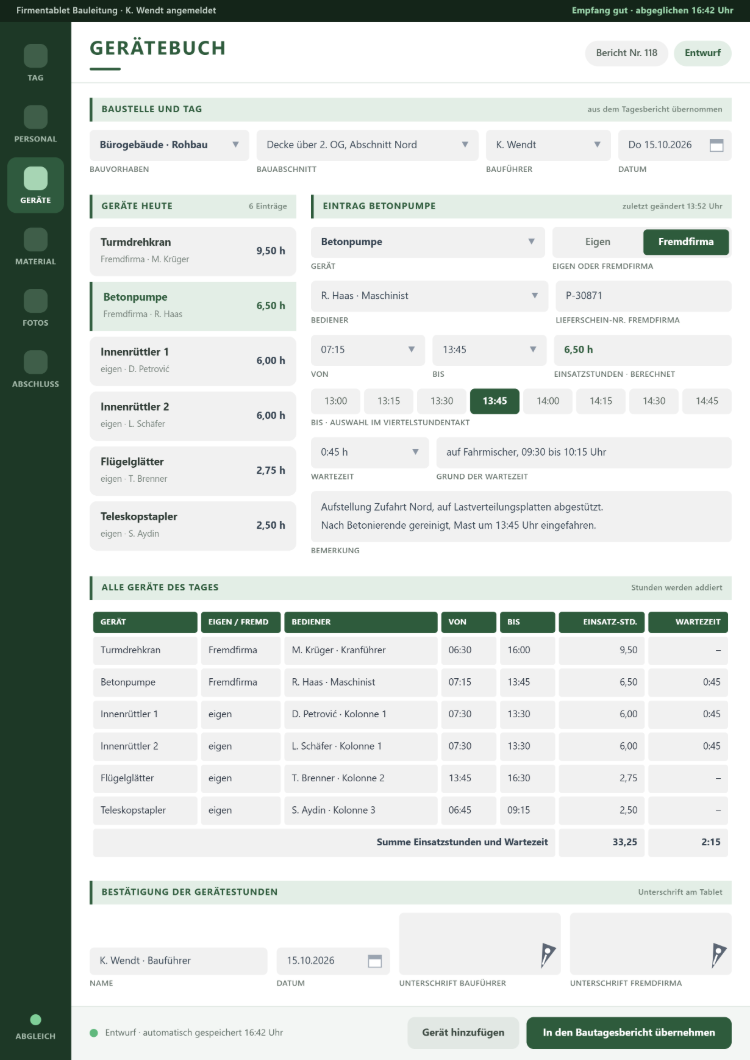Sort table by the GERÄT column header

[x=145, y=622]
